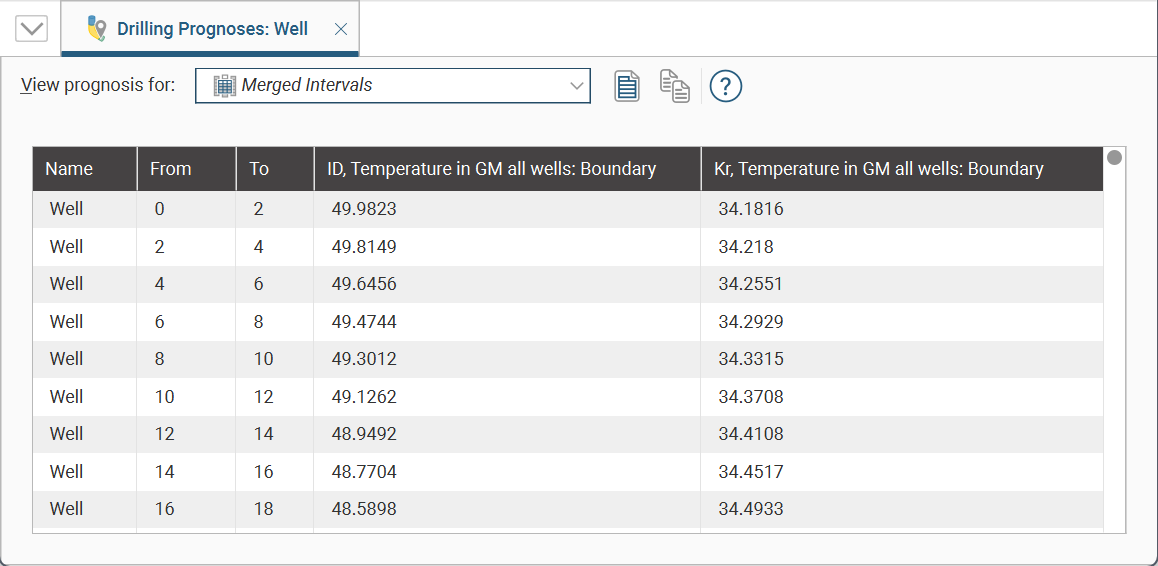Expand the tab list chevron button
The width and height of the screenshot is (1158, 566).
(x=32, y=28)
